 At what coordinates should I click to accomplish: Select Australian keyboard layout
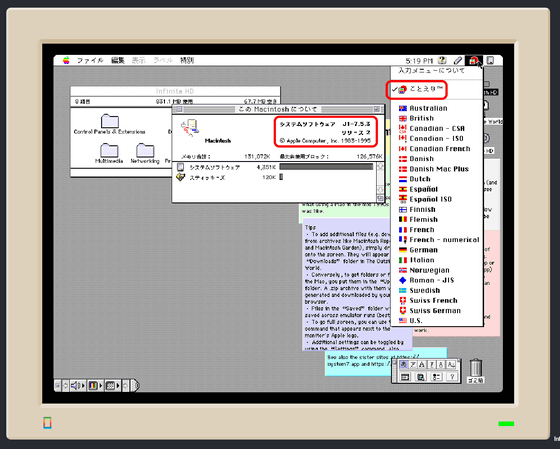[437, 108]
